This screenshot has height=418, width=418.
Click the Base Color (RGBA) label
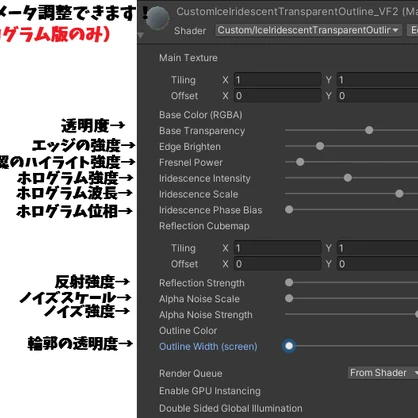[201, 115]
